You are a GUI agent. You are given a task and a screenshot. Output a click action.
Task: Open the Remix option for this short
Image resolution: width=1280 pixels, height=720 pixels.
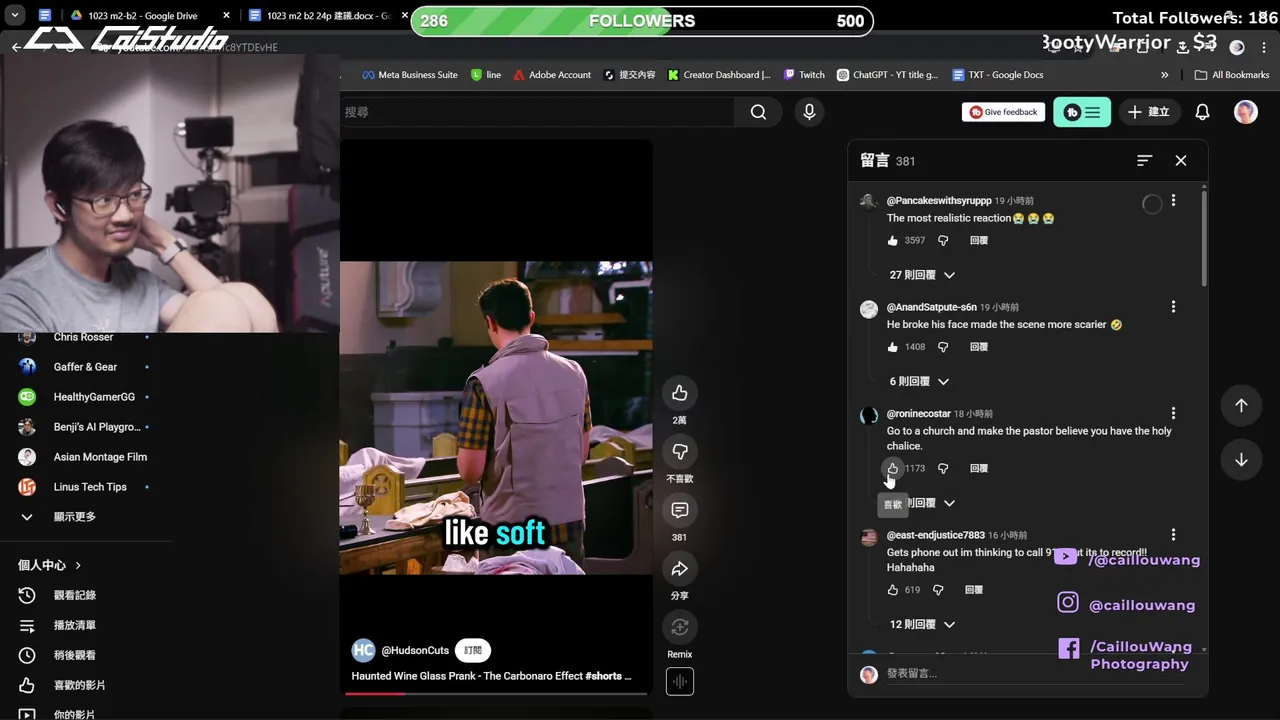(x=679, y=627)
